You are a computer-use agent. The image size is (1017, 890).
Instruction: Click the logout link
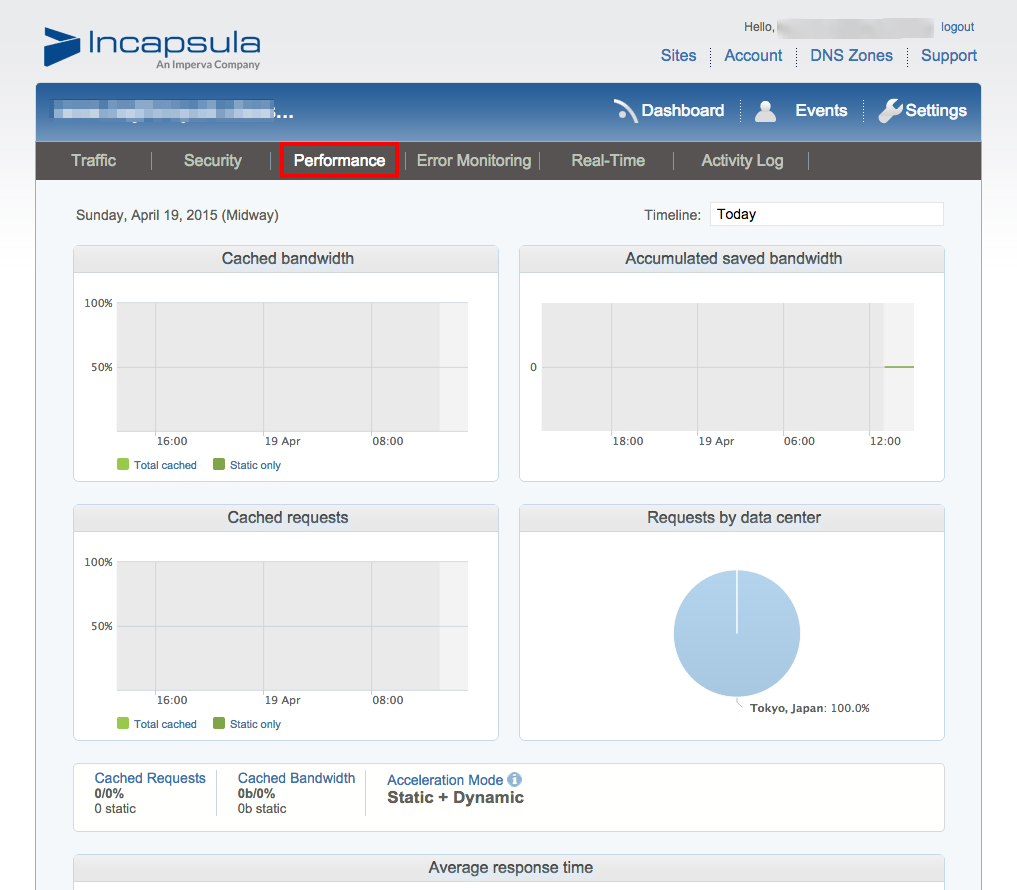point(957,27)
